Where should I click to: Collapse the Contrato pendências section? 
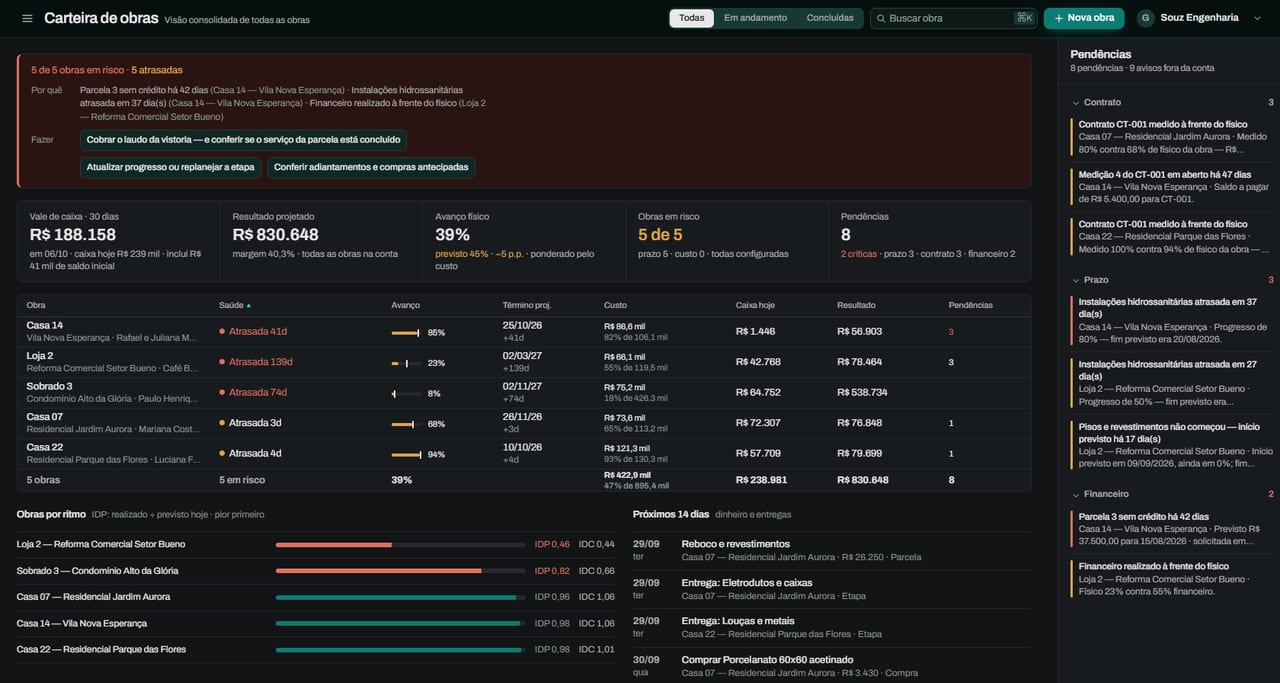pos(1075,102)
